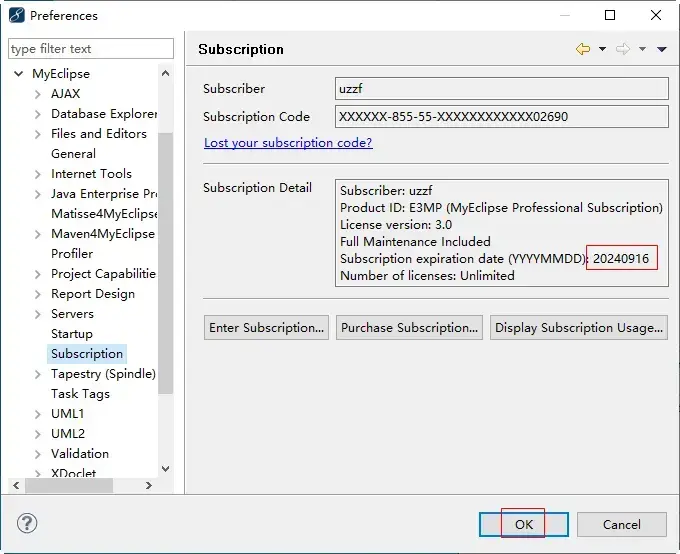680x554 pixels.
Task: Confirm with the OK button
Action: pos(524,524)
